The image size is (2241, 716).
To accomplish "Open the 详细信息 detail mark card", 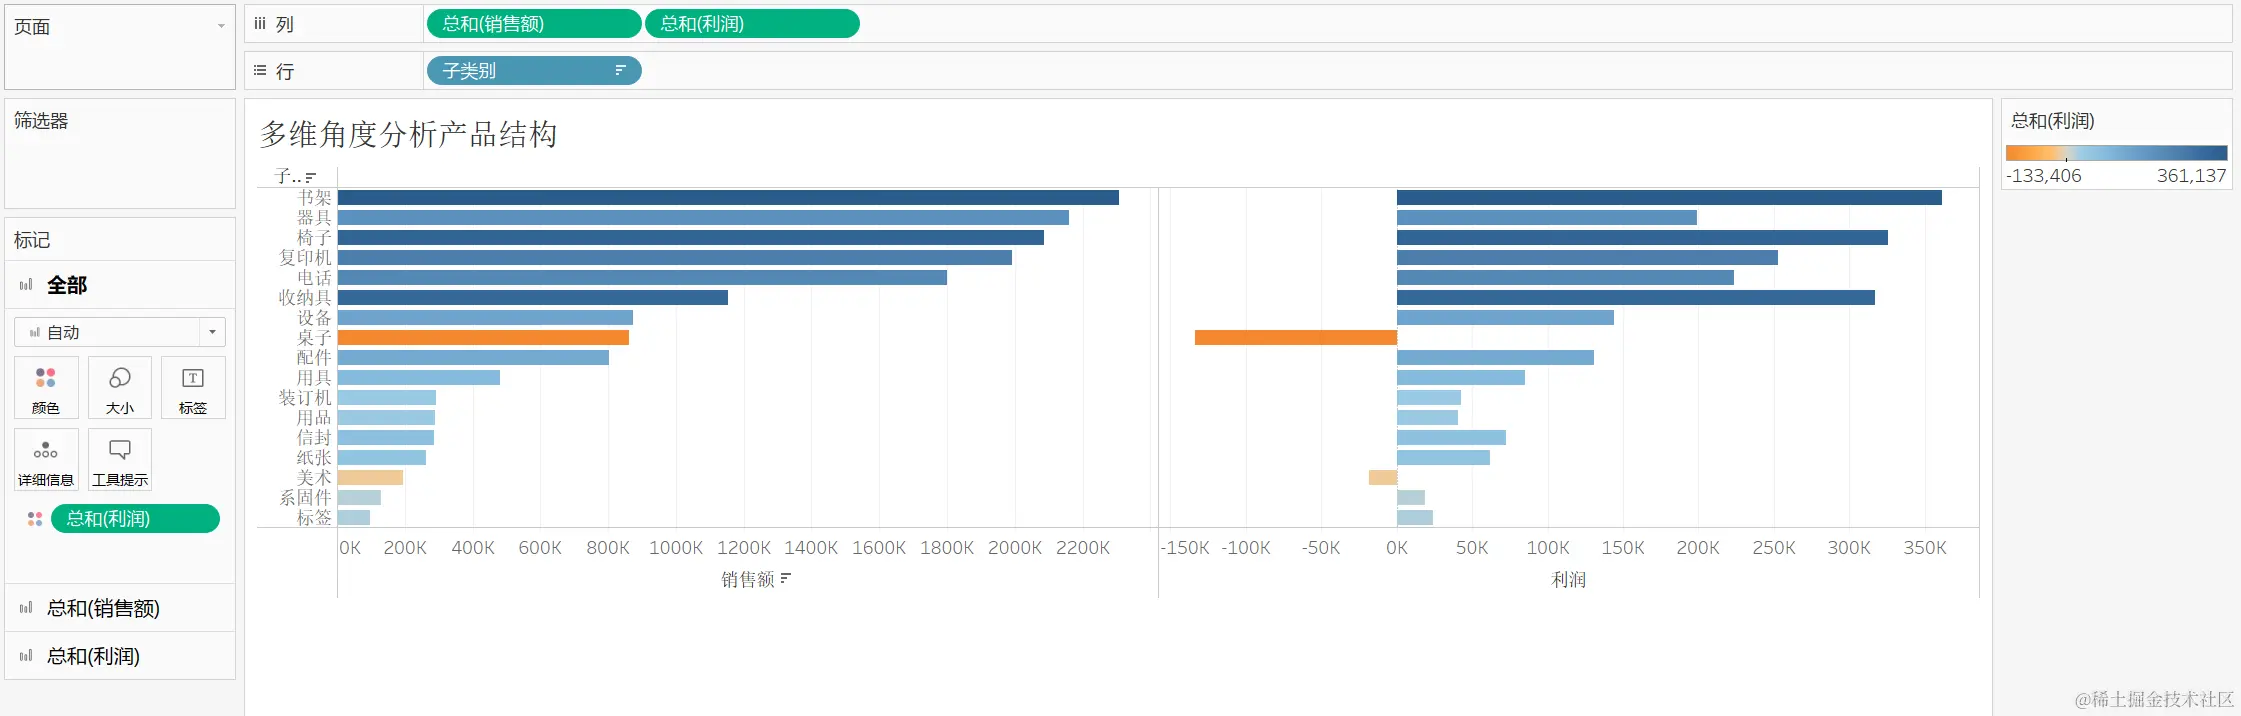I will point(46,459).
